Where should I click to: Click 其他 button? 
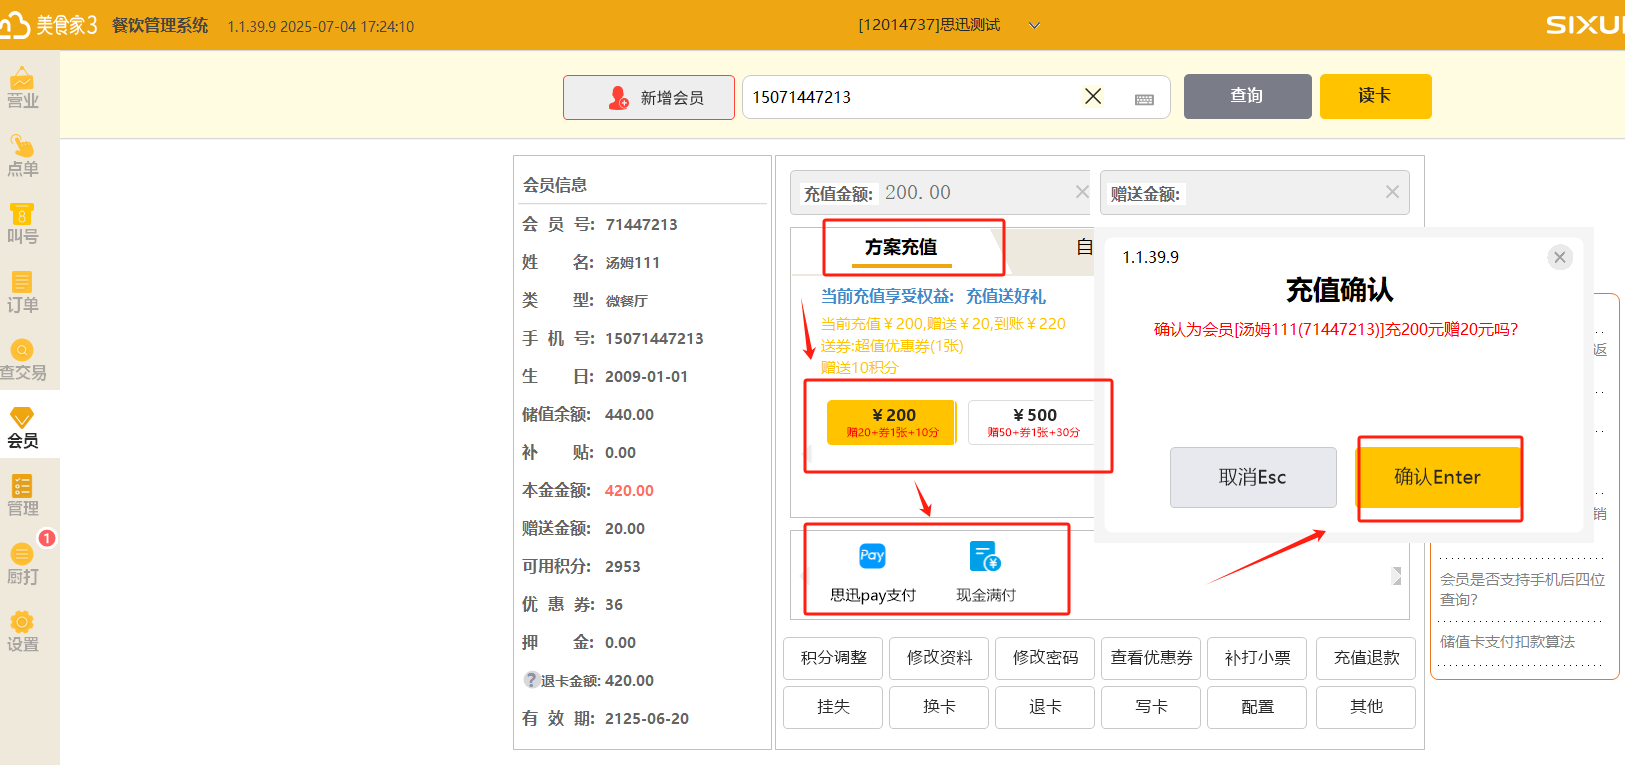(x=1366, y=707)
